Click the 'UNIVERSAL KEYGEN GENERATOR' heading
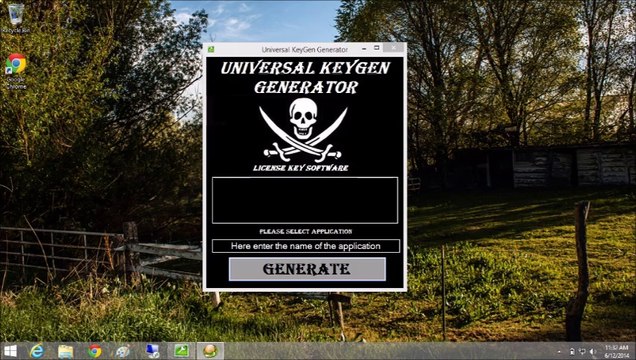 click(x=305, y=77)
